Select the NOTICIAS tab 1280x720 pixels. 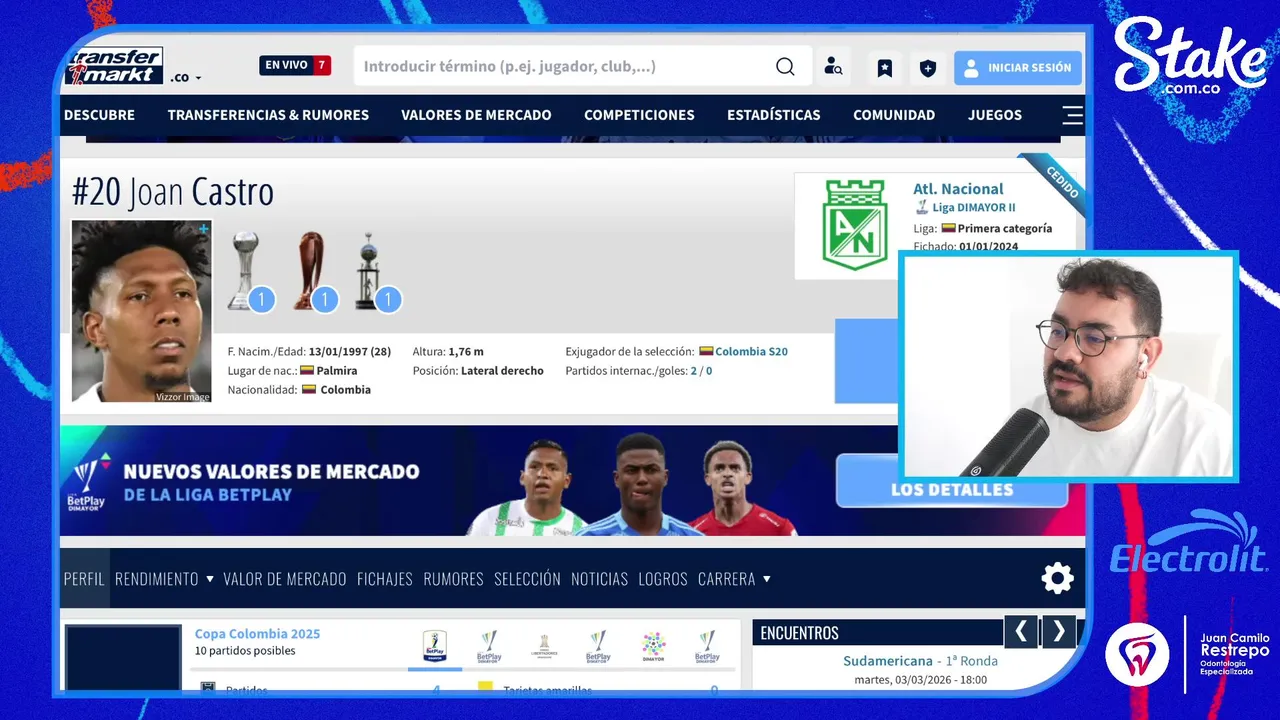pyautogui.click(x=599, y=579)
